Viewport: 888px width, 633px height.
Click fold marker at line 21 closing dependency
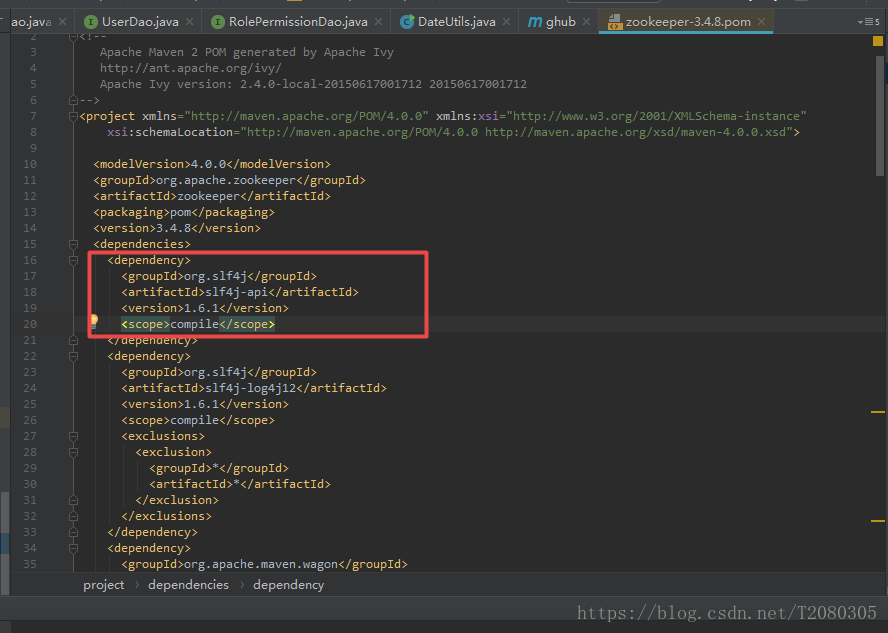(x=73, y=340)
